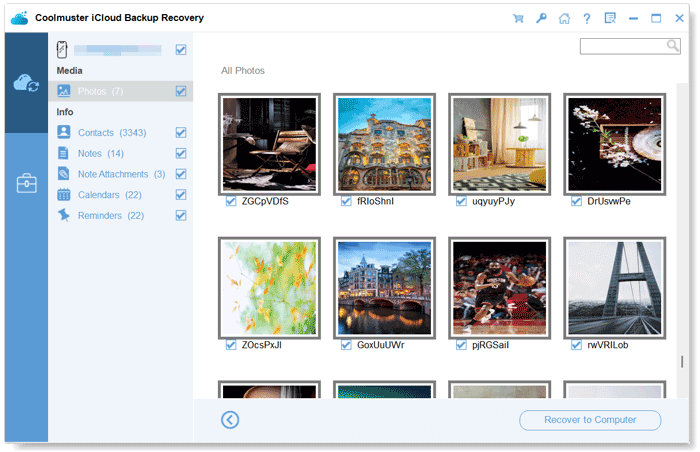
Task: Go back with the circular arrow button
Action: tap(230, 420)
